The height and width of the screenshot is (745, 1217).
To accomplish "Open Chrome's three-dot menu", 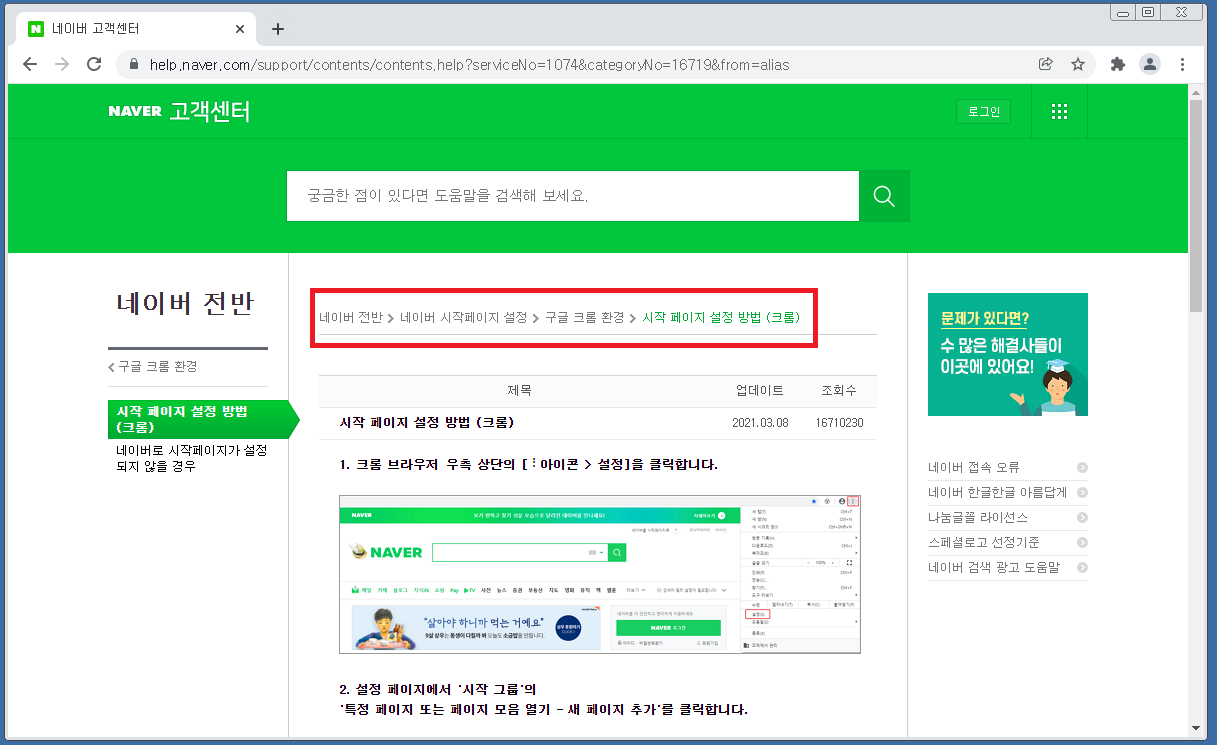I will point(1182,64).
